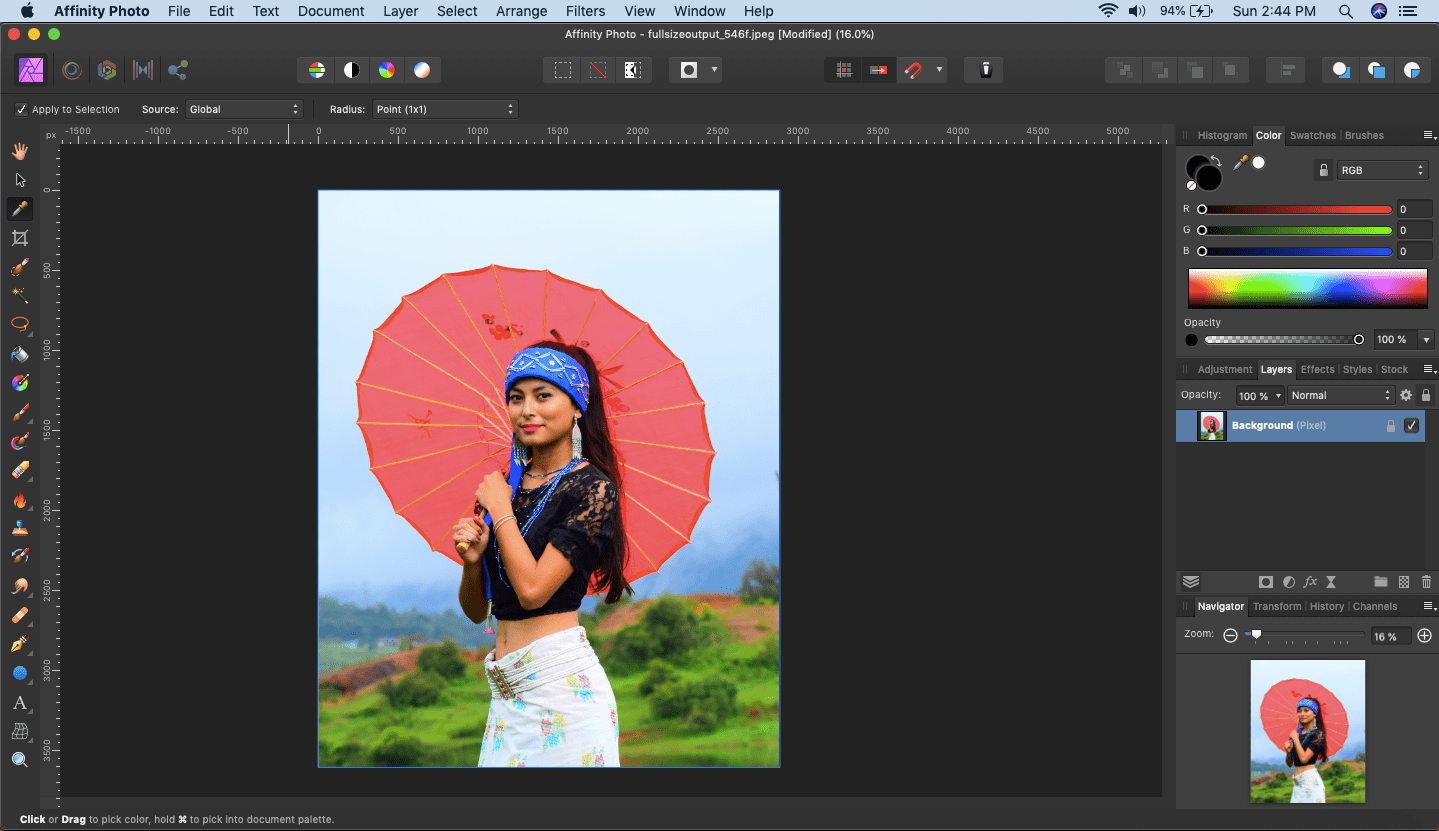Screen dimensions: 1439x831
Task: Expand the Normal blend mode dropdown
Action: [1339, 395]
